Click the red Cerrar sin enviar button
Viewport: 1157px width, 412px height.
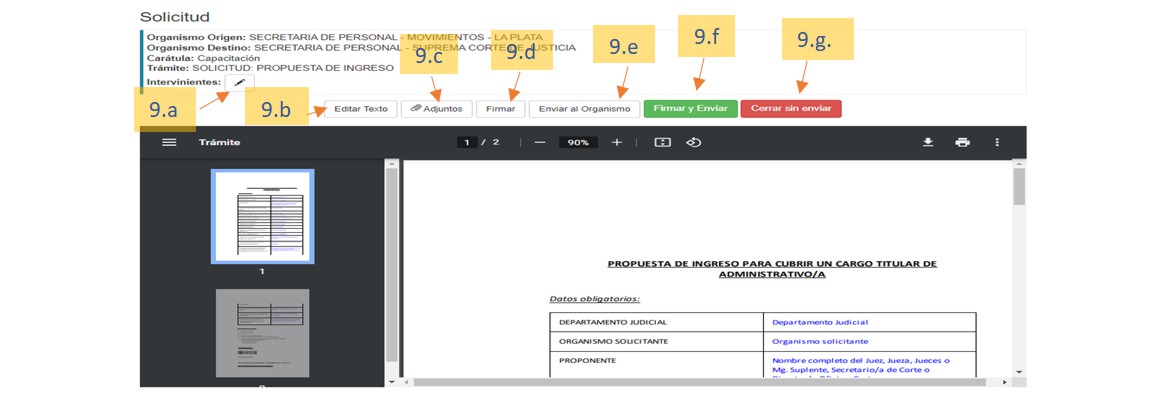pos(791,109)
